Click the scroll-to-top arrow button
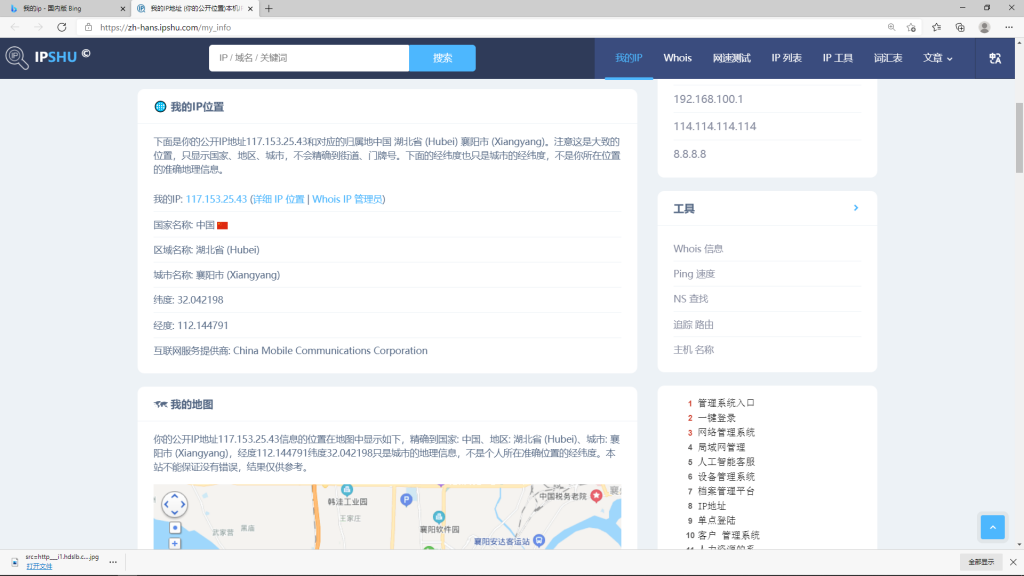Viewport: 1024px width, 576px height. [x=992, y=527]
